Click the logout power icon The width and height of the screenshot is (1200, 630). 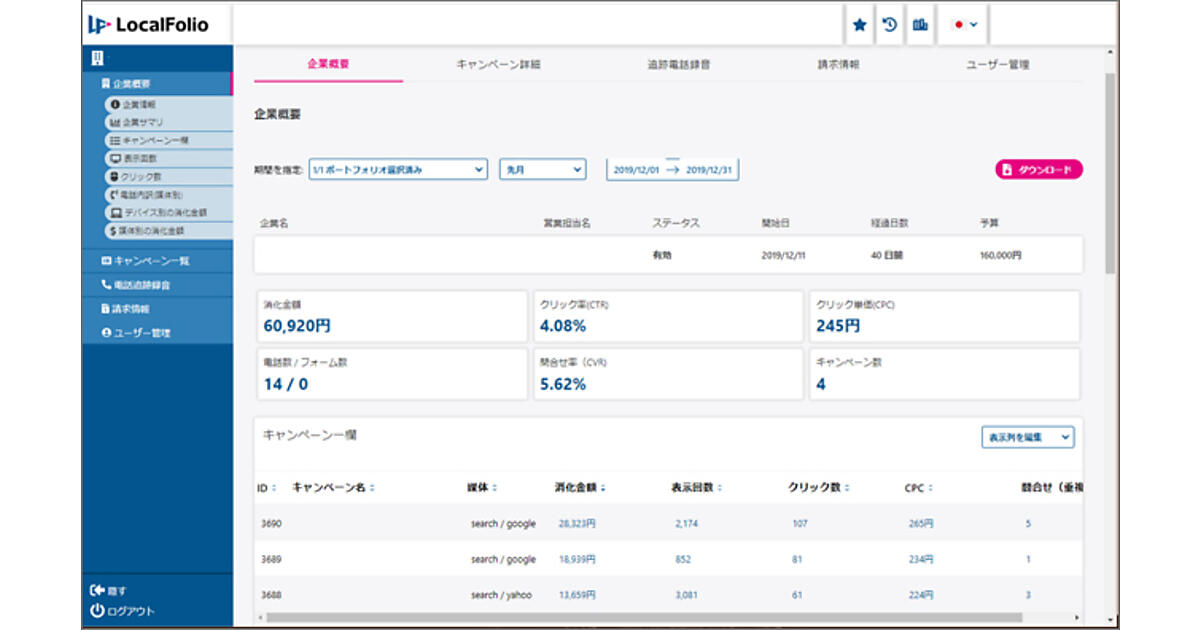click(97, 610)
